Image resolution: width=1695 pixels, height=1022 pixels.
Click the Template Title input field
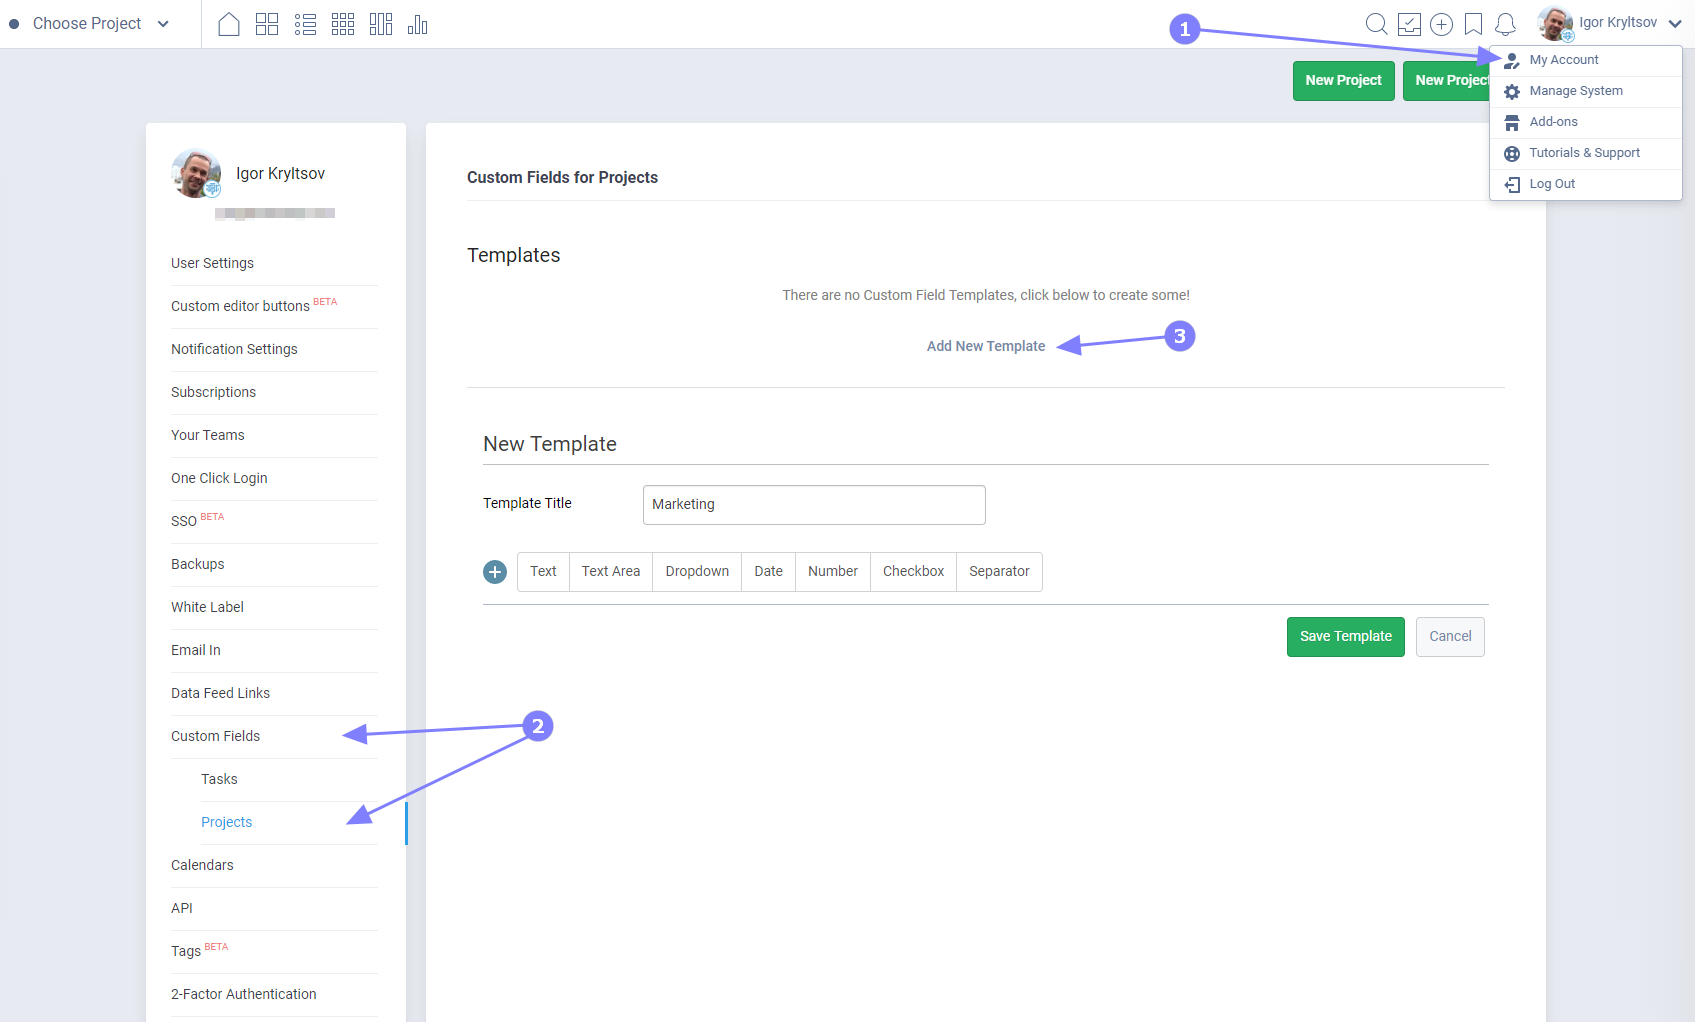pos(814,505)
